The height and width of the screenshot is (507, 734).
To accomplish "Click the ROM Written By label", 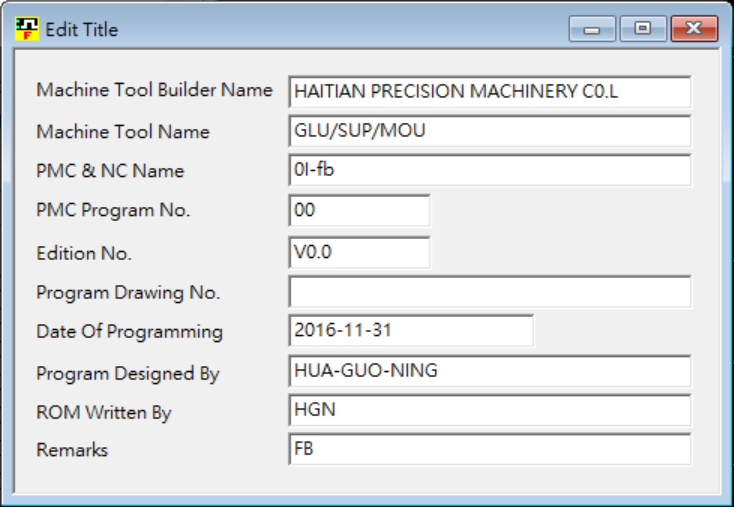I will pos(104,412).
